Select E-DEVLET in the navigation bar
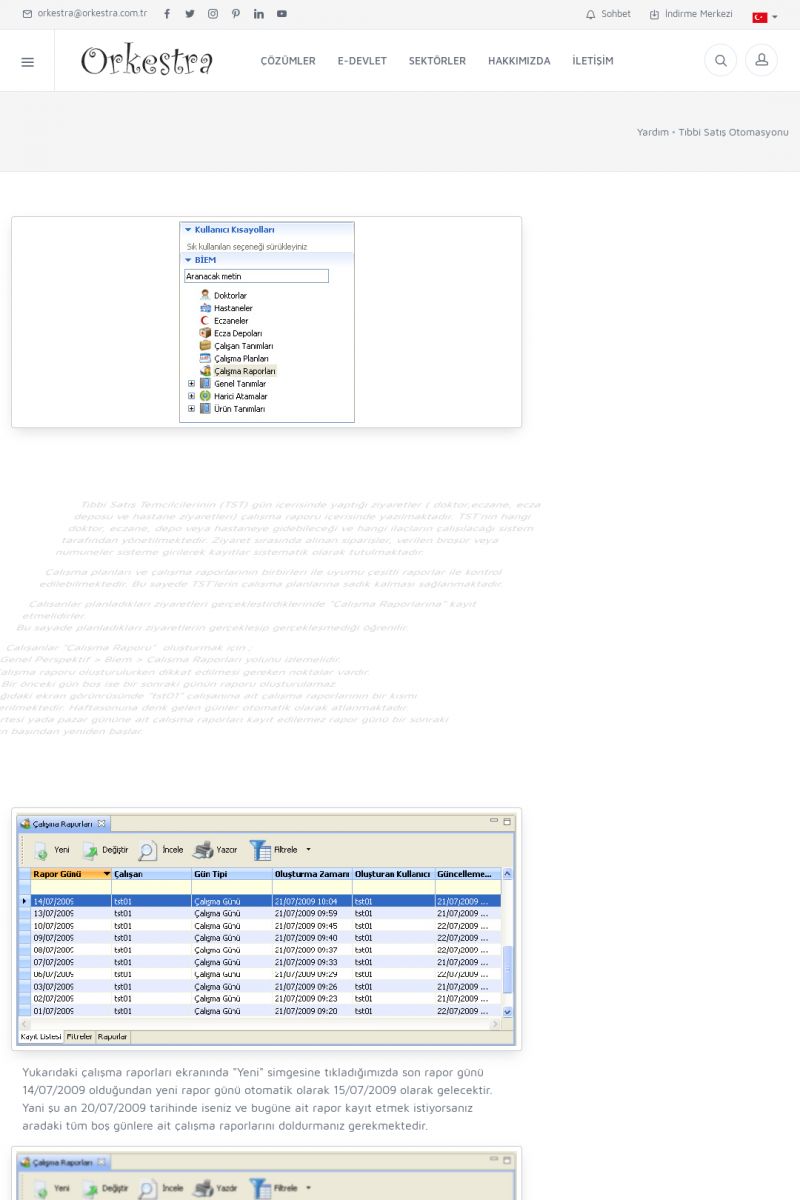 362,61
